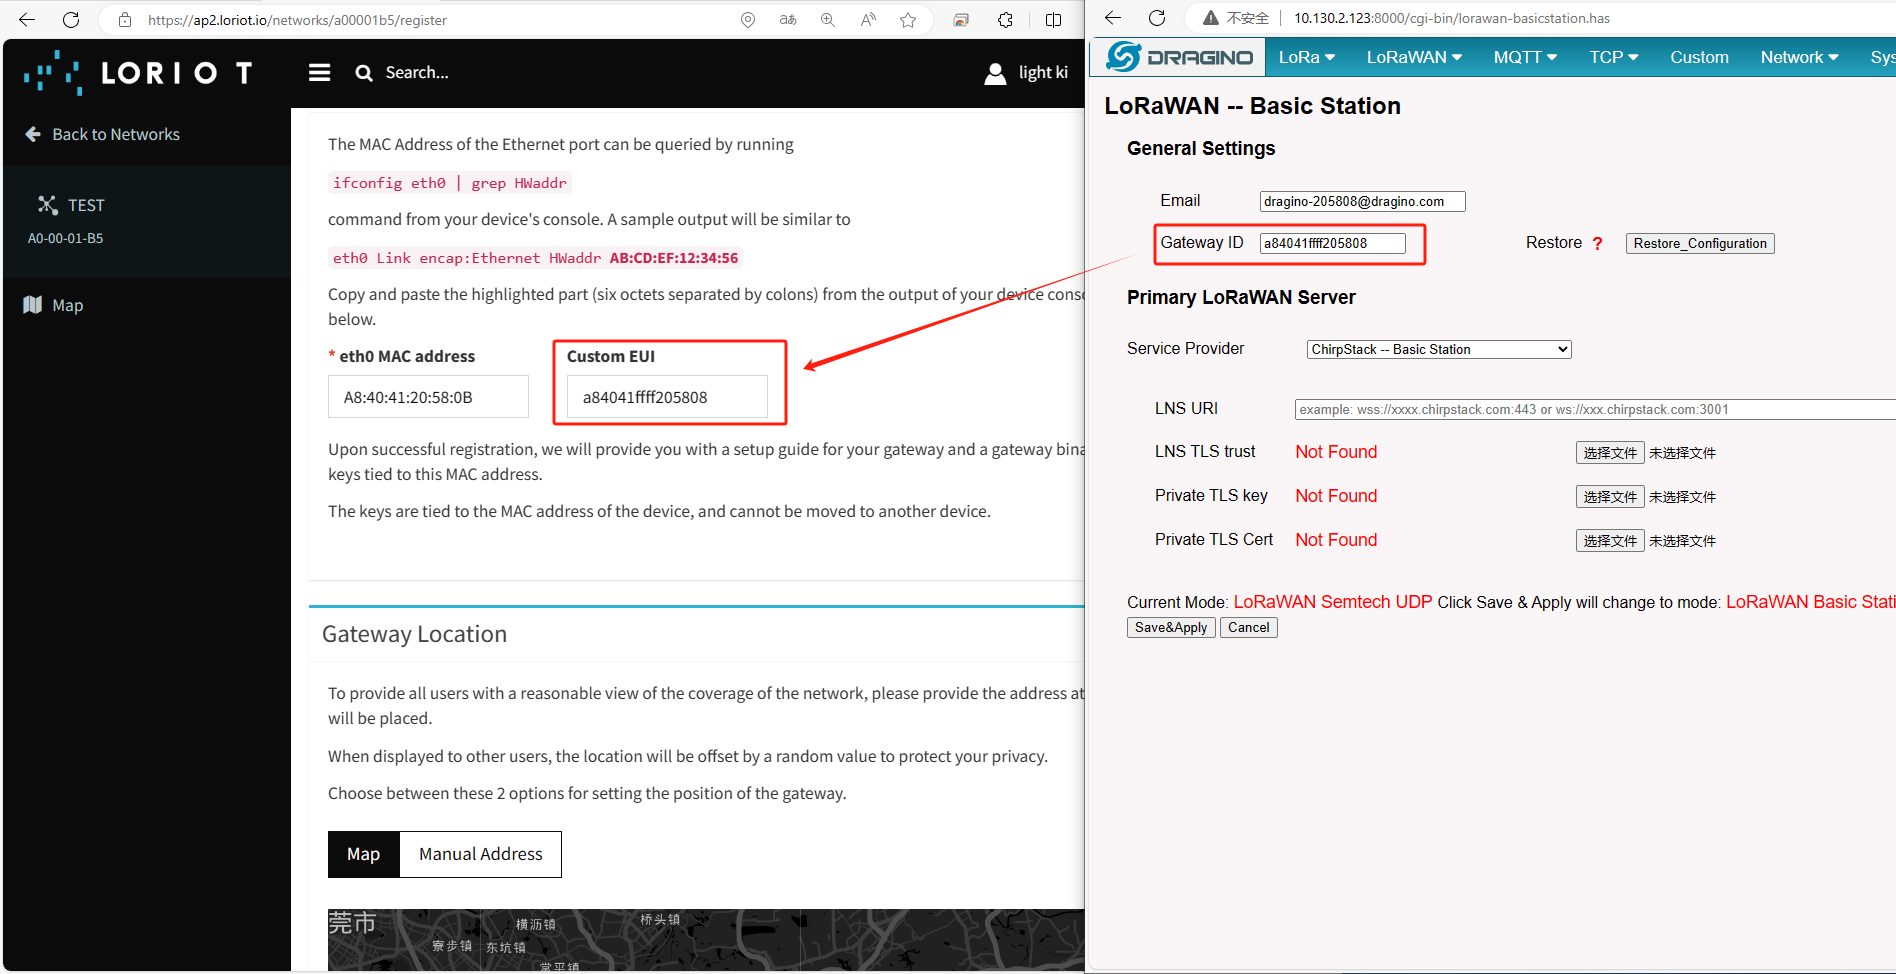Click the Back to Networks arrow icon

(33, 134)
